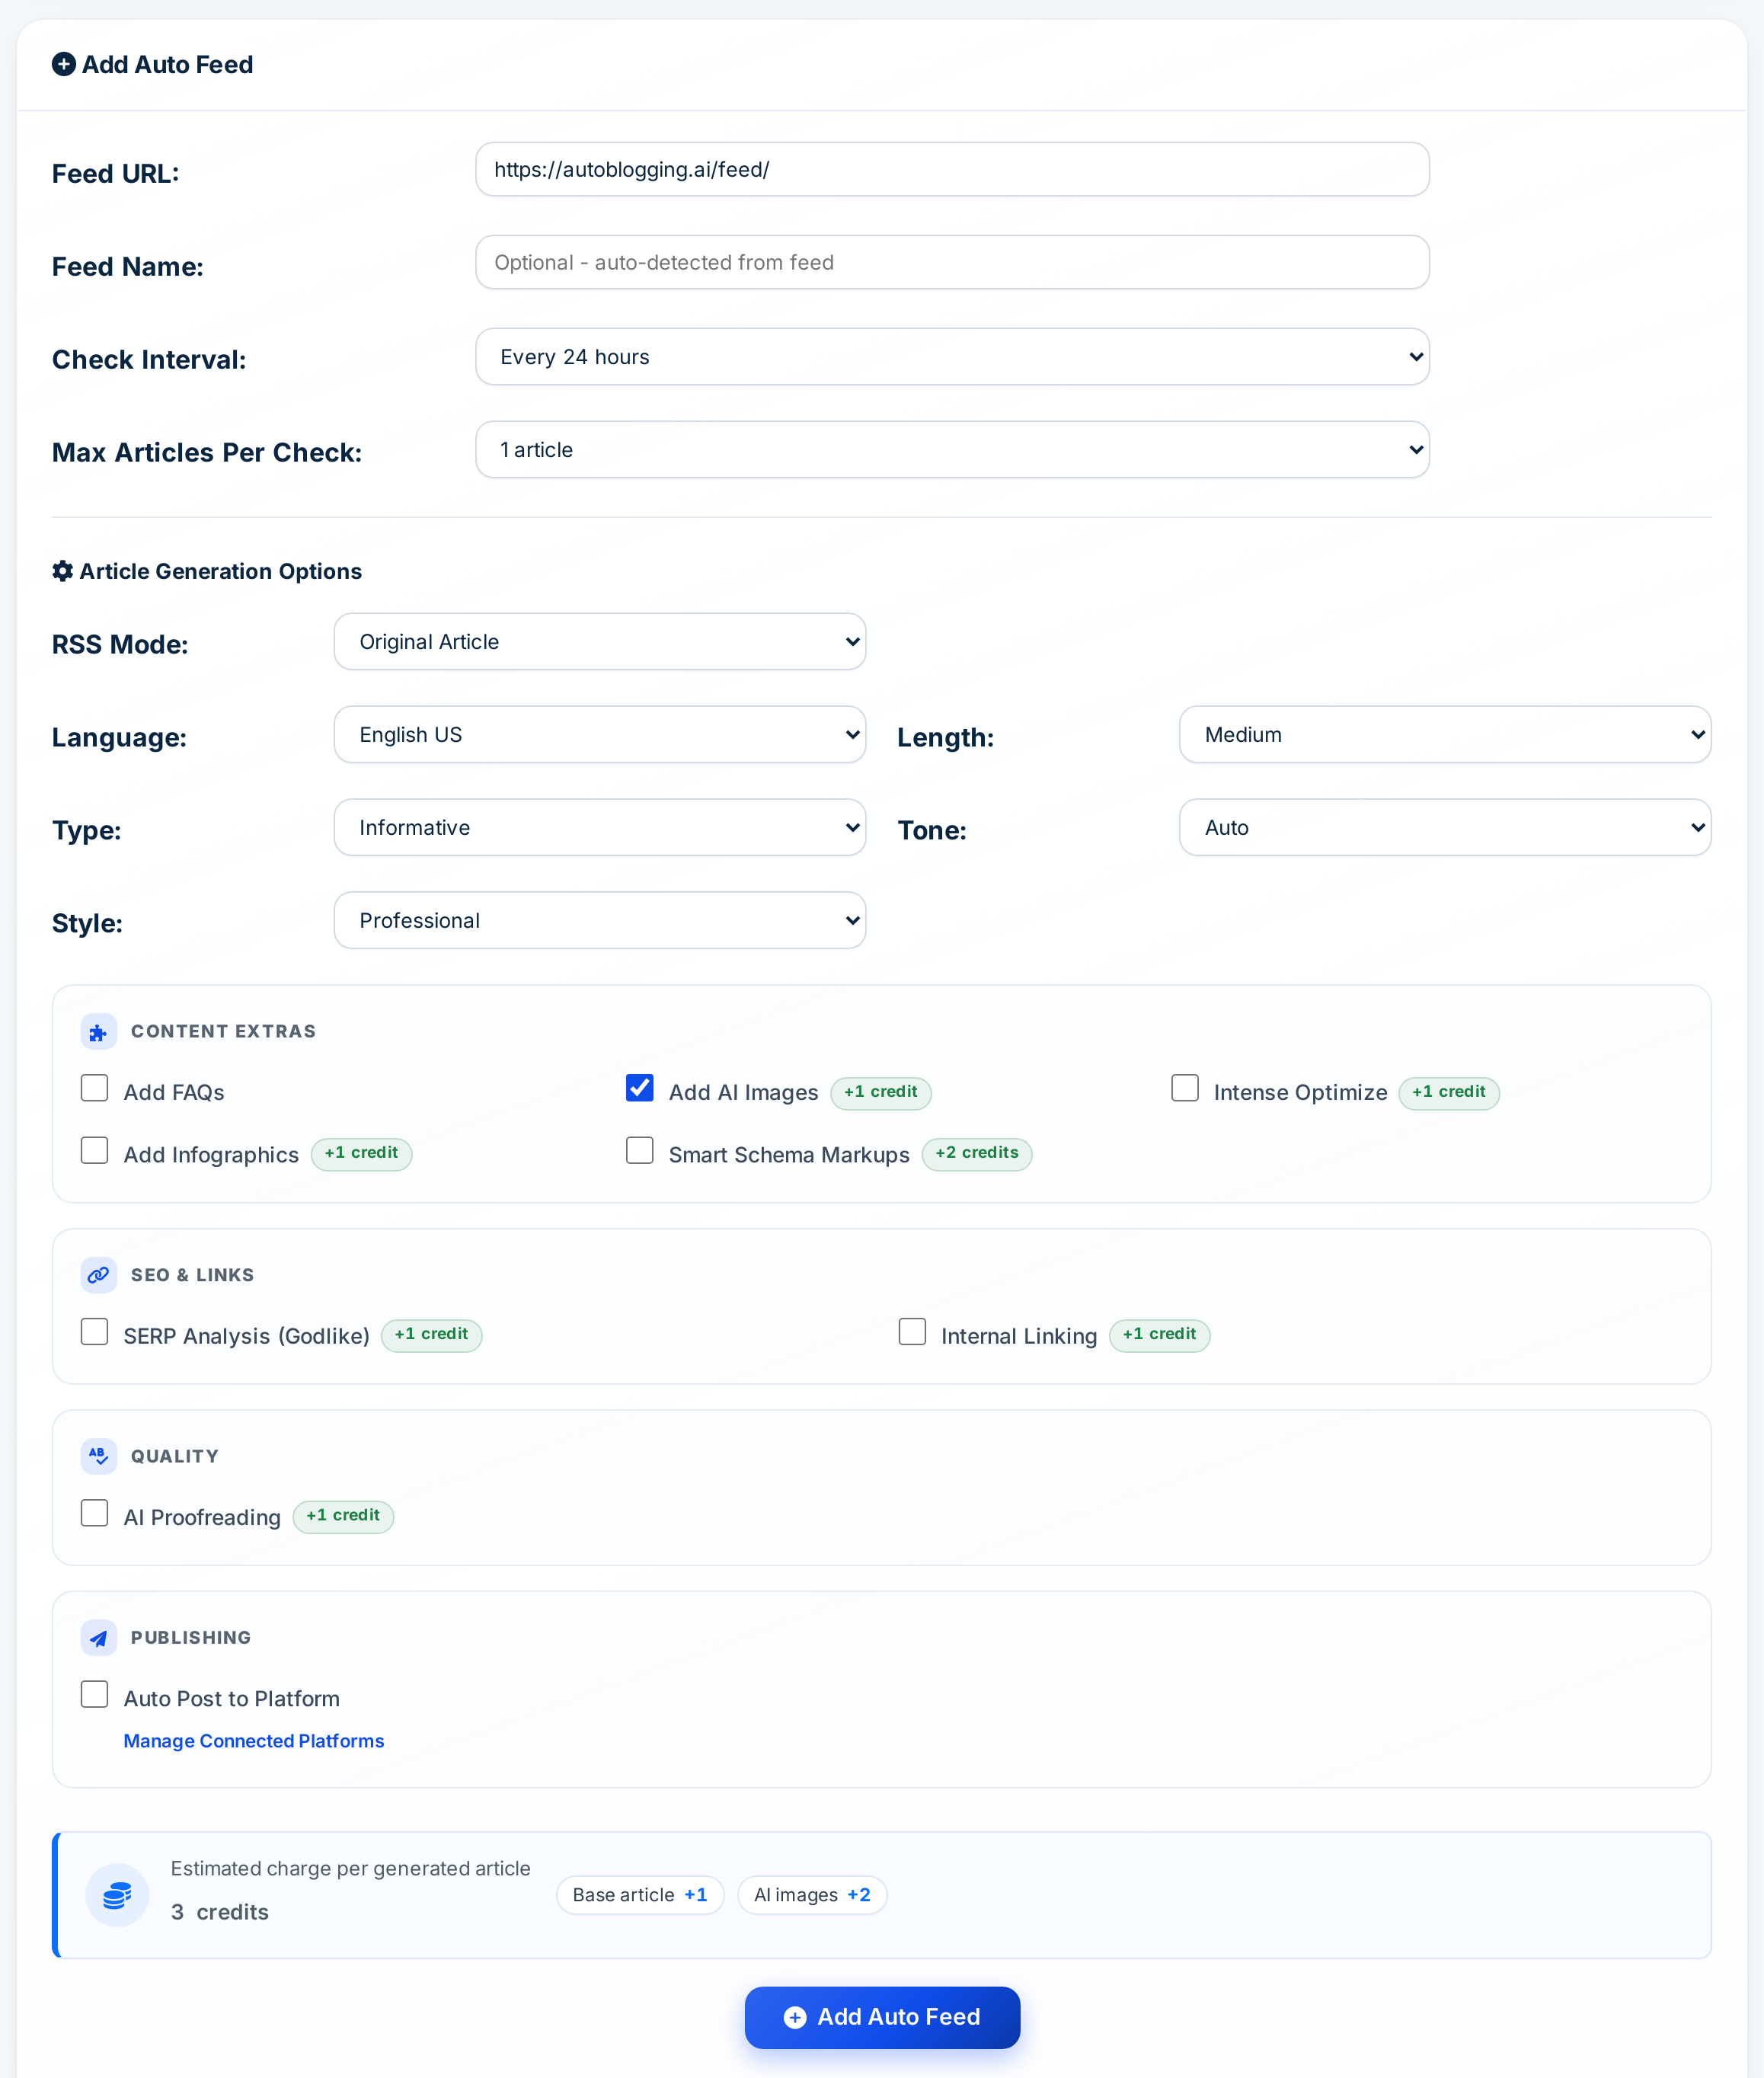1764x2078 pixels.
Task: Click the coins stack icon in estimated charge box
Action: 117,1895
